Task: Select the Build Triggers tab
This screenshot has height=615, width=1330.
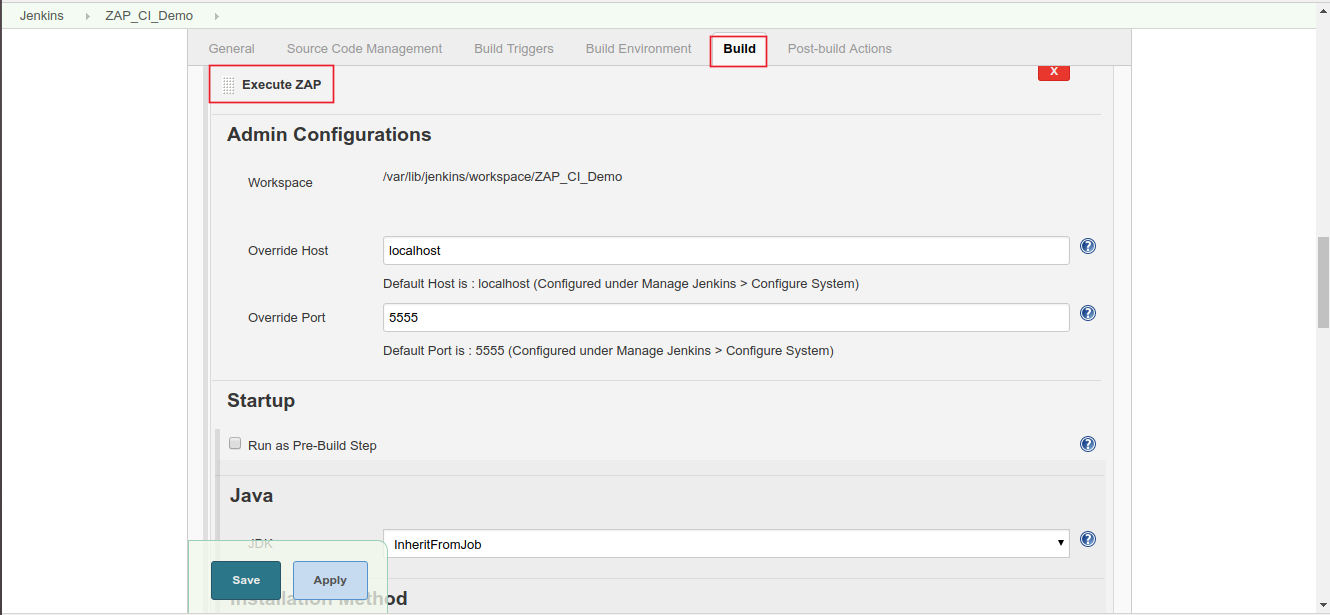Action: [x=513, y=48]
